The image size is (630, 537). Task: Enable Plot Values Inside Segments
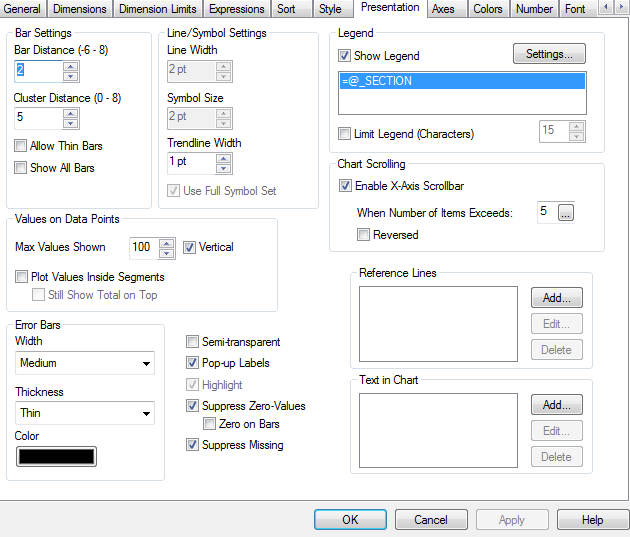pyautogui.click(x=21, y=277)
